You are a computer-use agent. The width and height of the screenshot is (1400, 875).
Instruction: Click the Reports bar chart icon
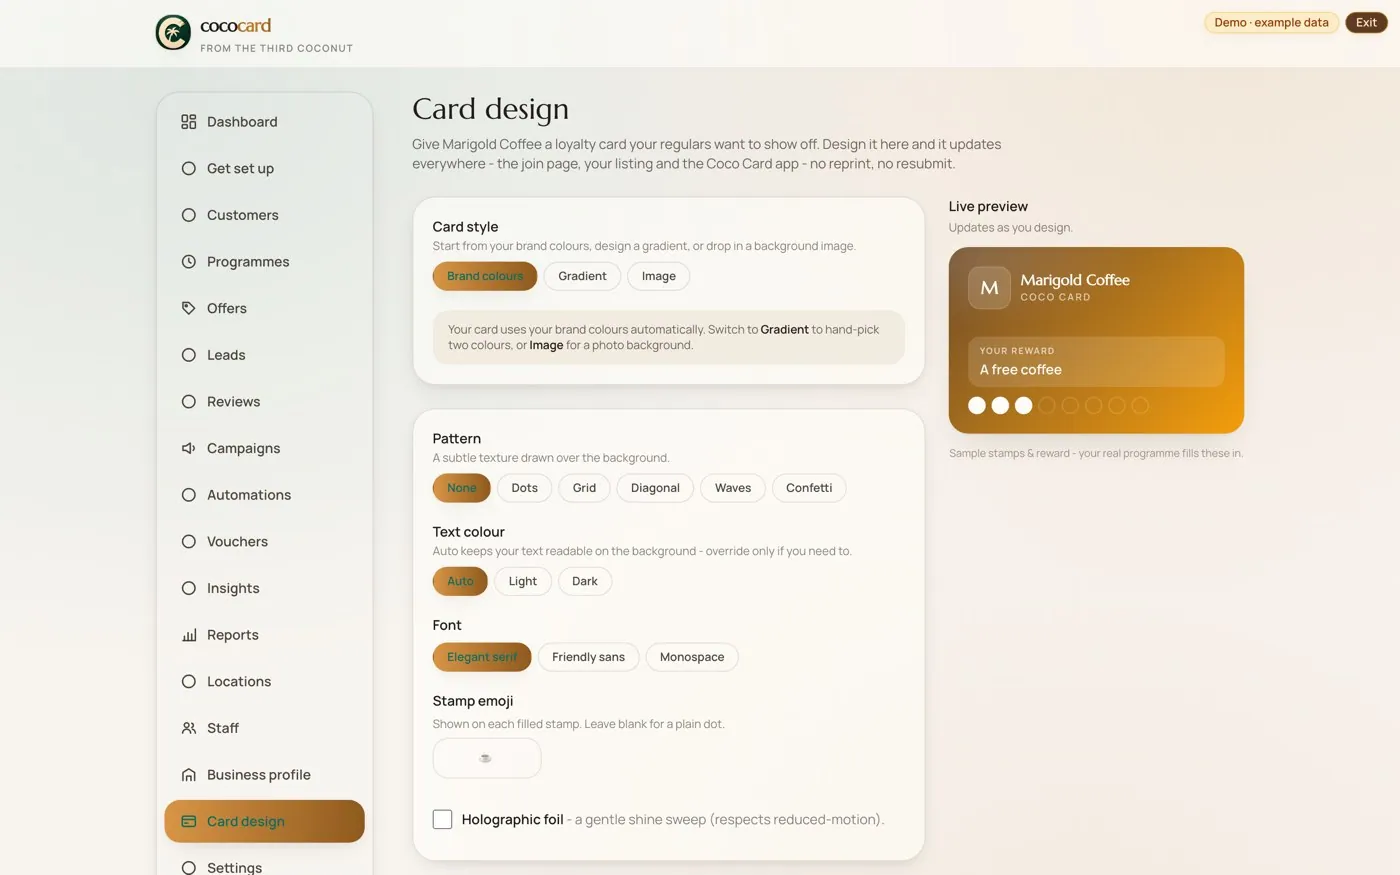188,635
